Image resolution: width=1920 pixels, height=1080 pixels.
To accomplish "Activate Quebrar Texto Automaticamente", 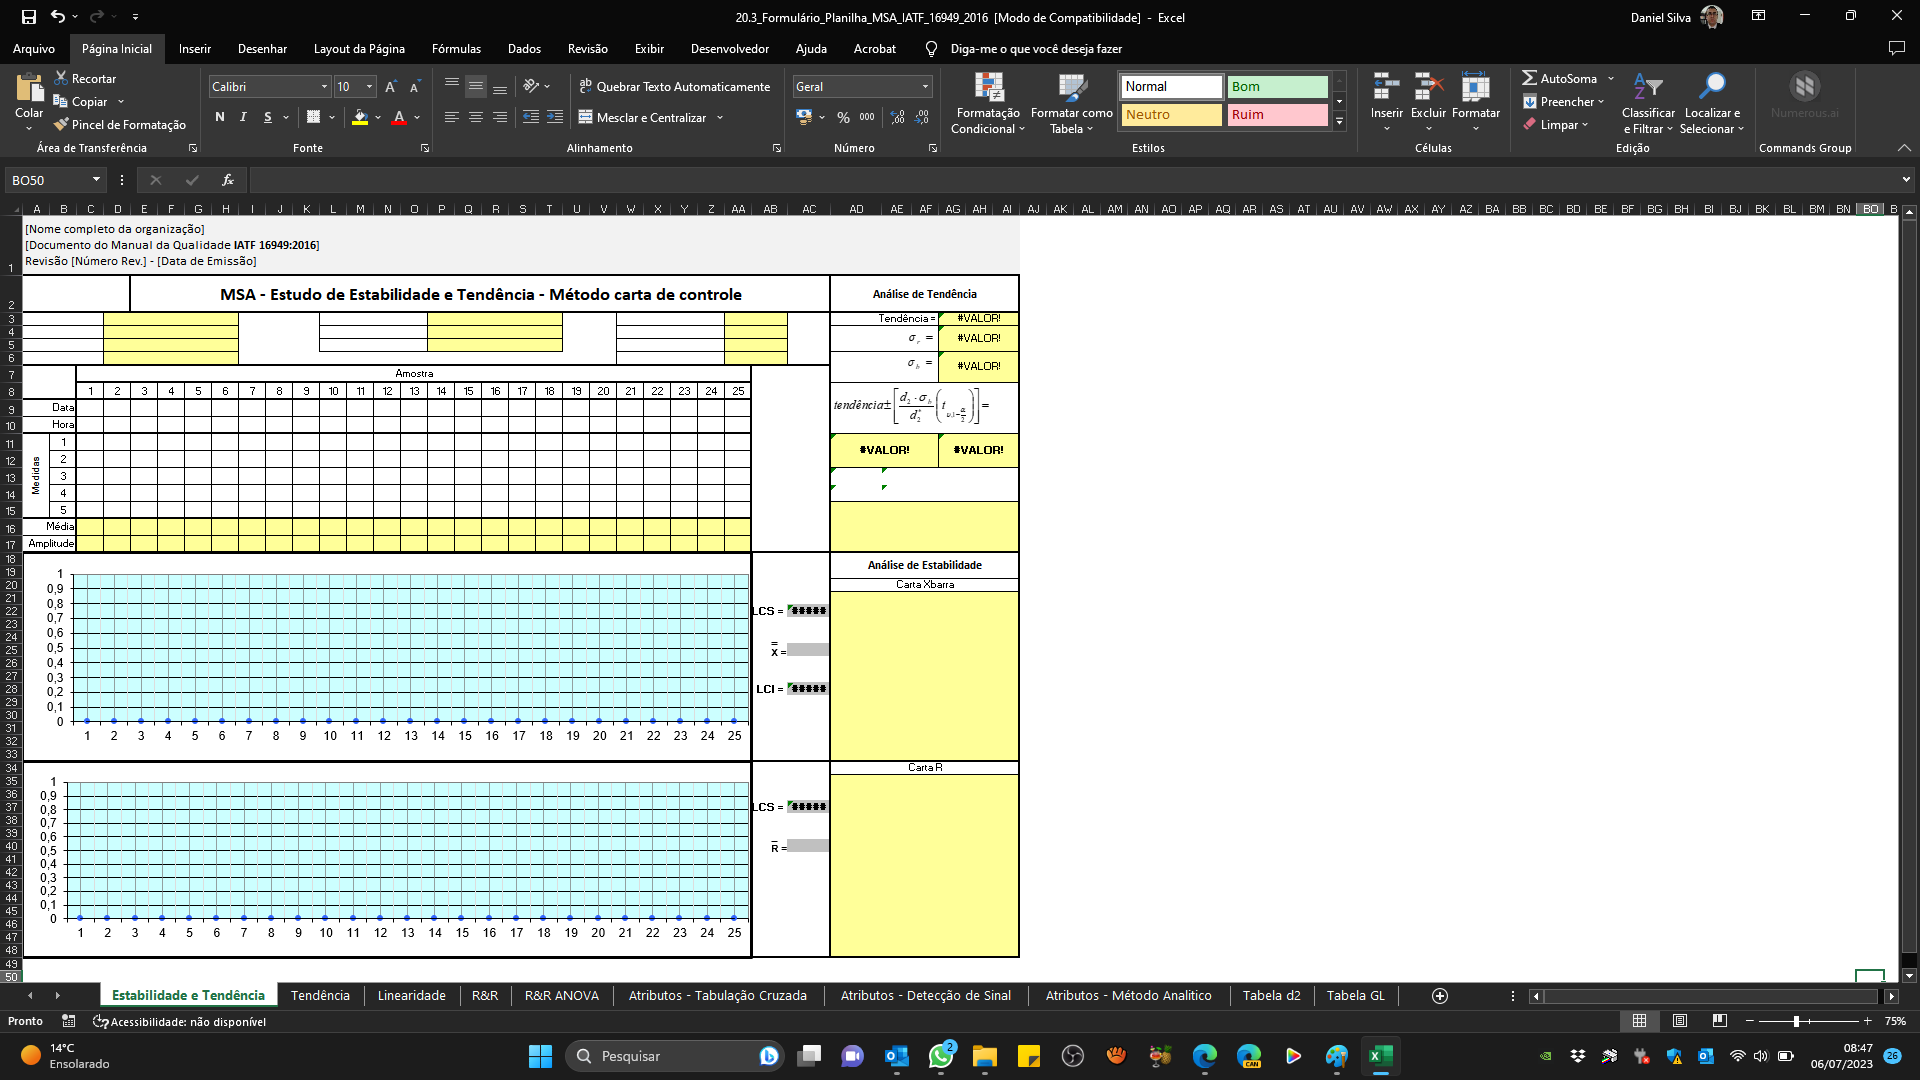I will click(675, 87).
